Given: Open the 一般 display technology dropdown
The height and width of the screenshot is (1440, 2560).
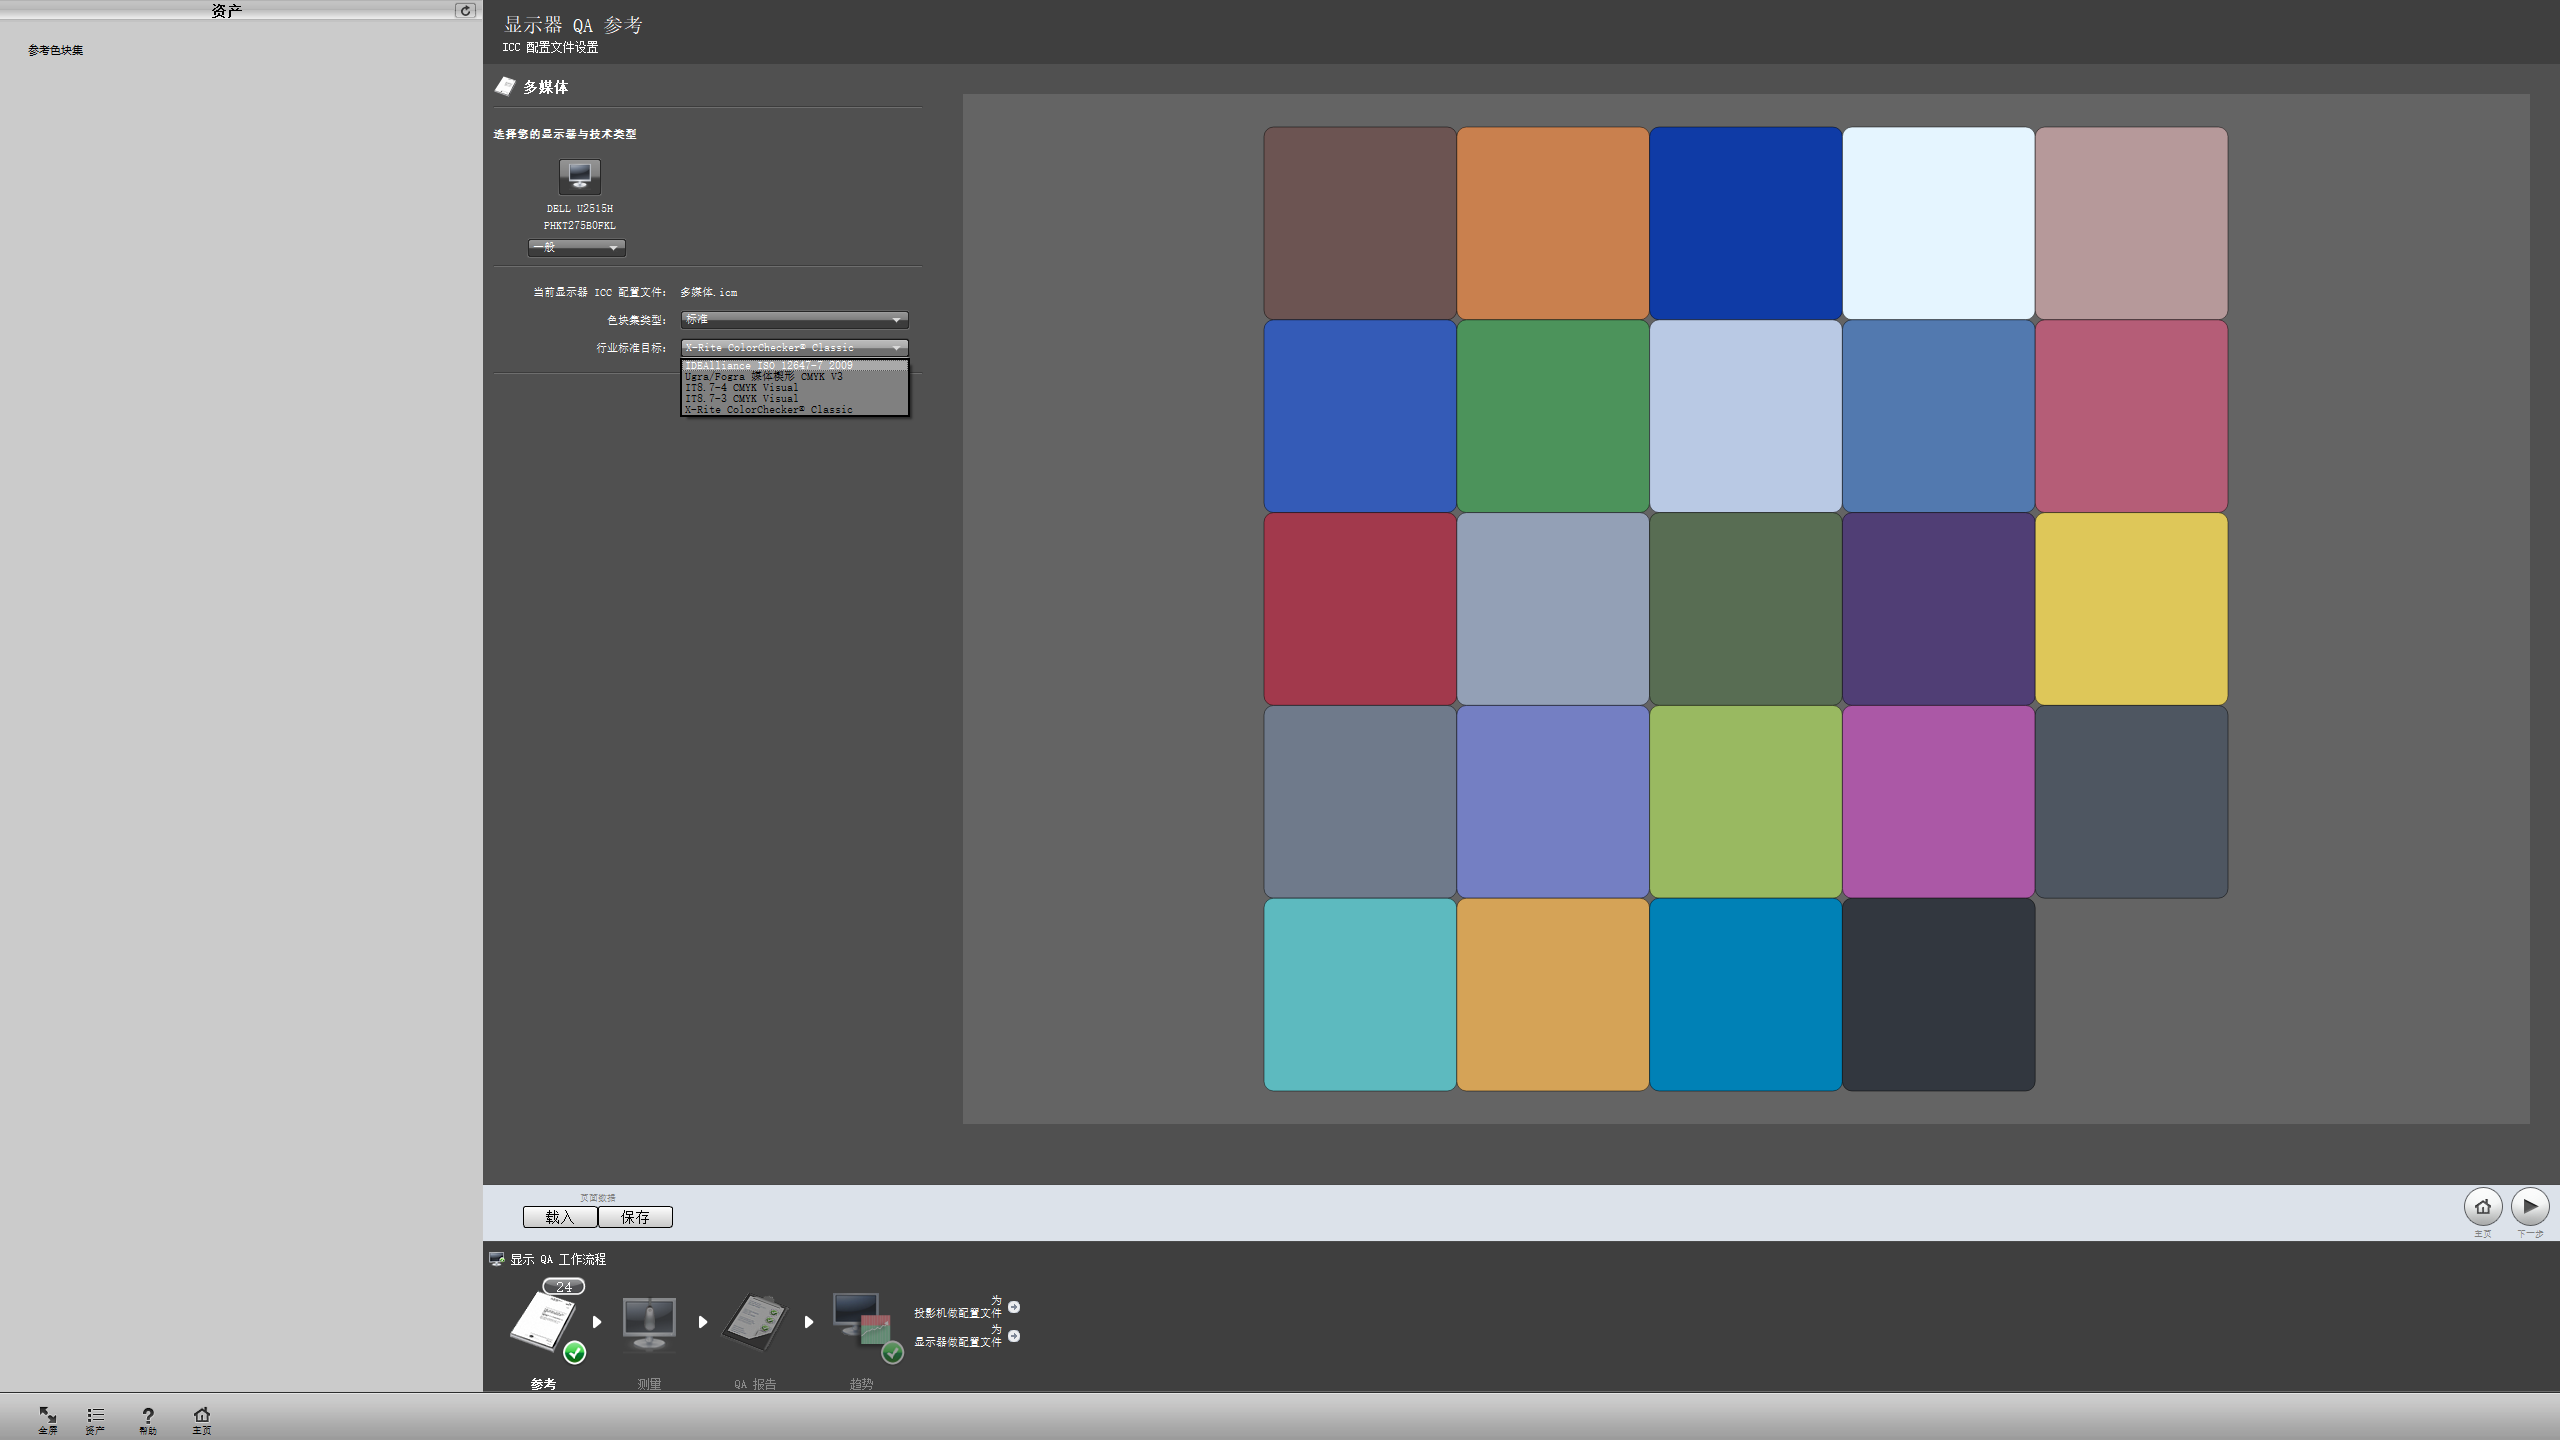Looking at the screenshot, I should click(577, 247).
